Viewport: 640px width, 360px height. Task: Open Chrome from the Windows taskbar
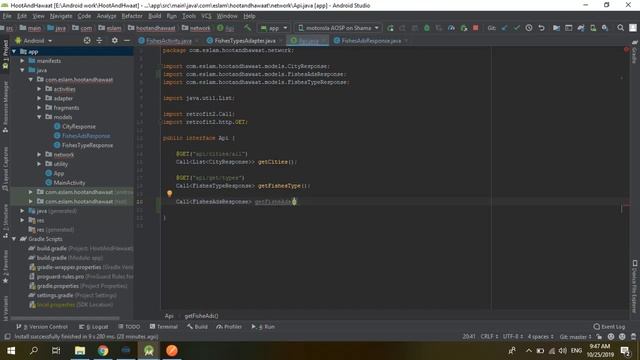click(103, 351)
